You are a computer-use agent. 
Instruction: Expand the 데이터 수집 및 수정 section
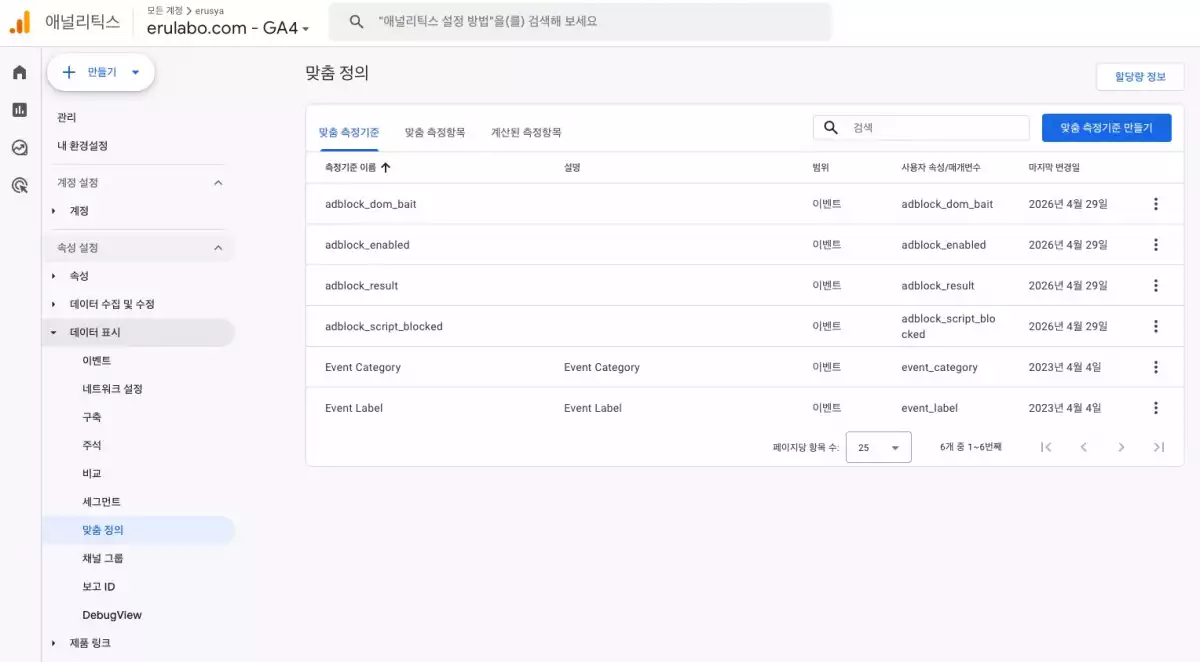(54, 304)
